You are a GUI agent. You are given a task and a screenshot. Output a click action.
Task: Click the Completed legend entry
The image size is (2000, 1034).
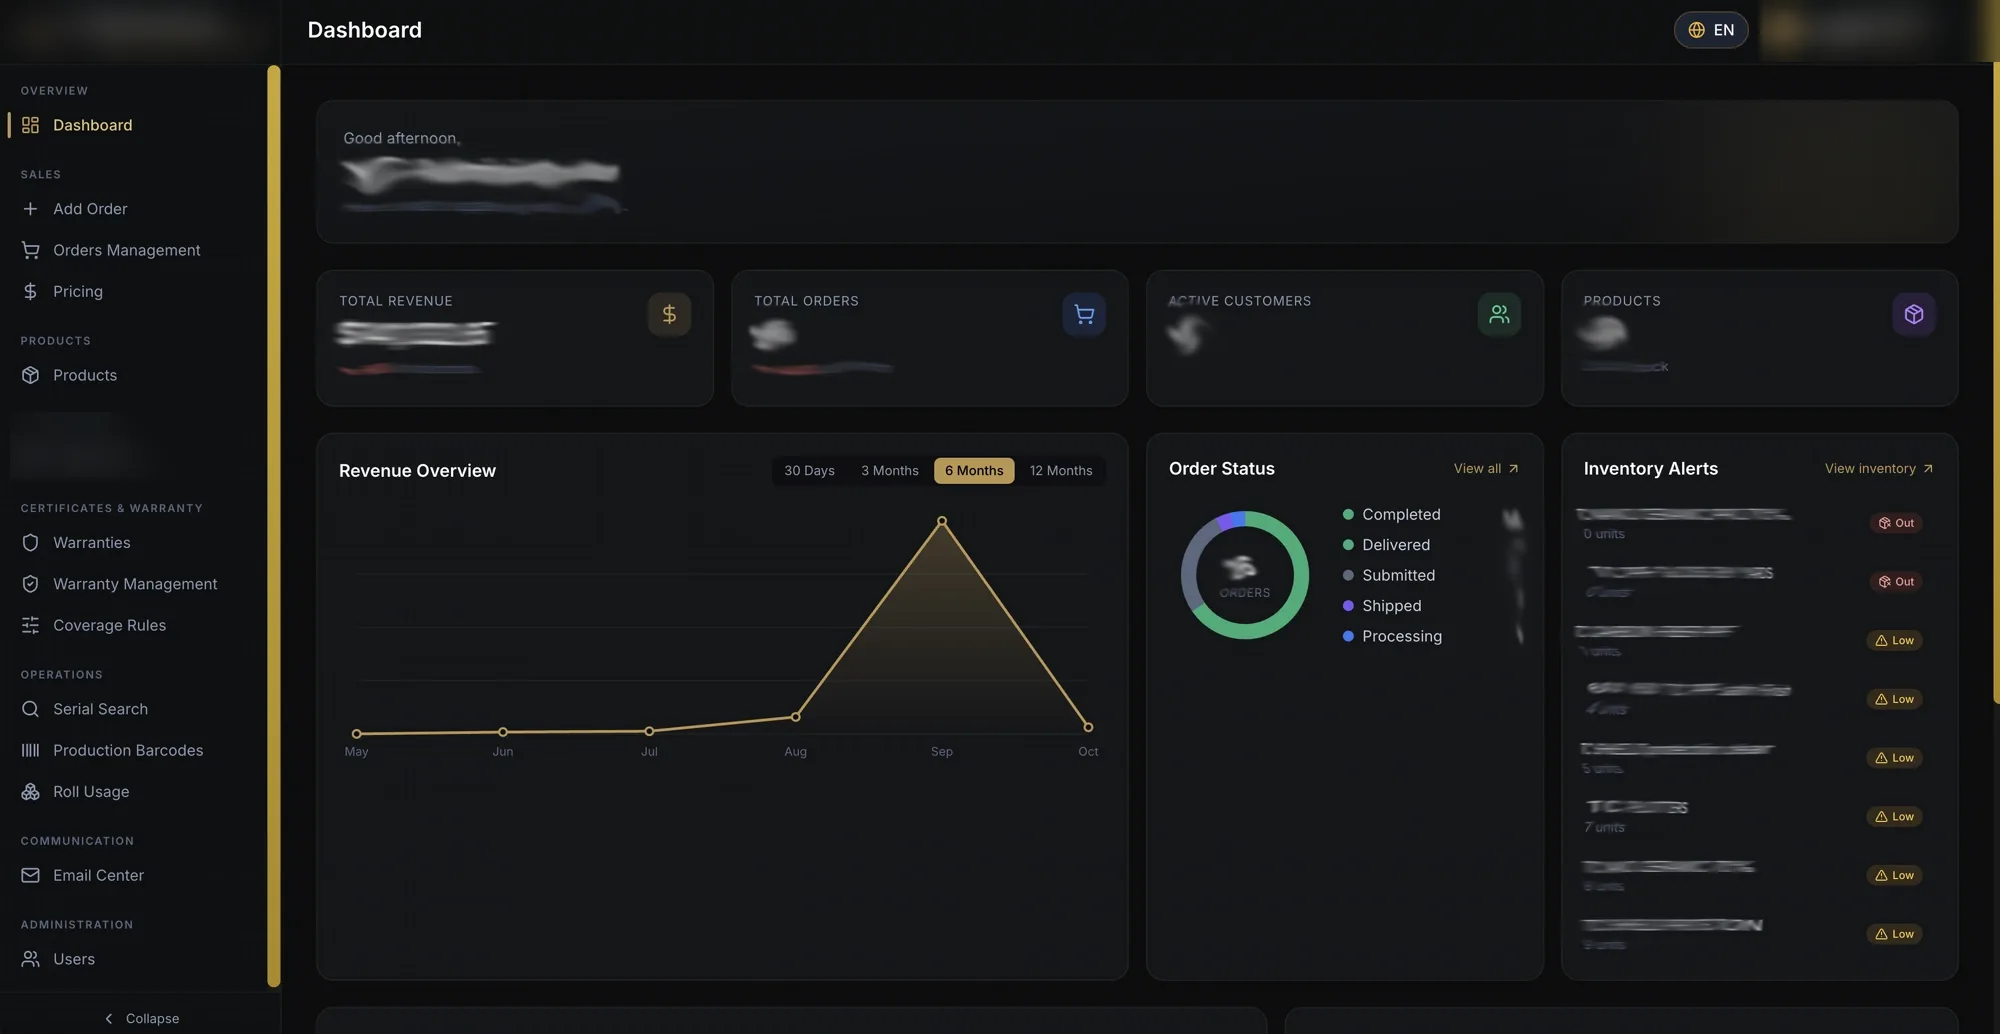(x=1391, y=514)
